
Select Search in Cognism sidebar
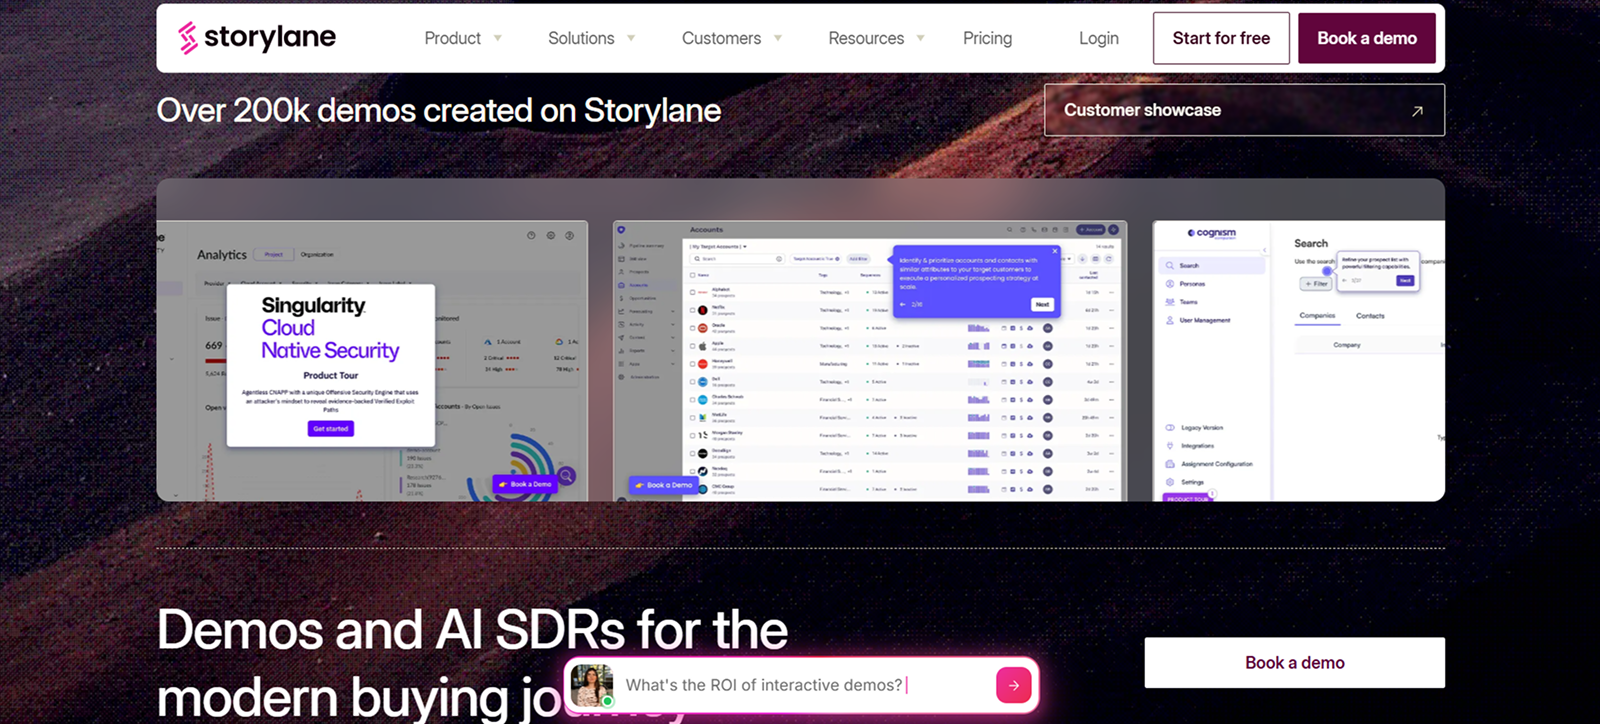pyautogui.click(x=1212, y=266)
